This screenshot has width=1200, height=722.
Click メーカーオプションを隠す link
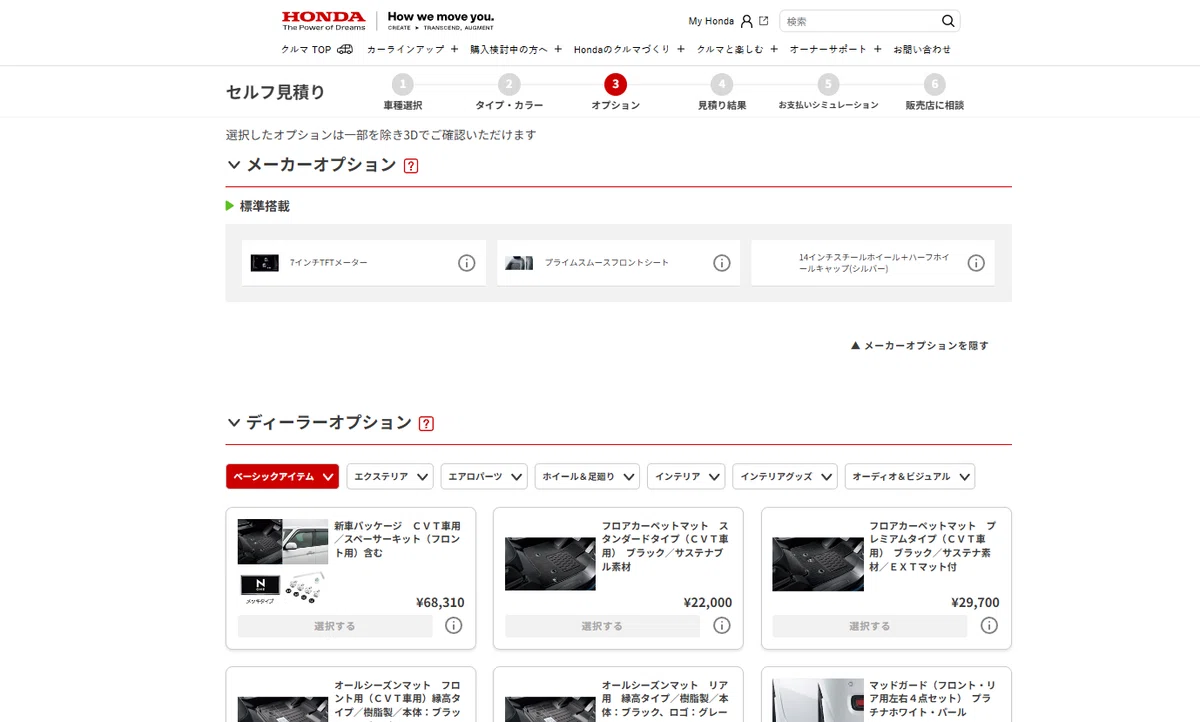click(919, 346)
